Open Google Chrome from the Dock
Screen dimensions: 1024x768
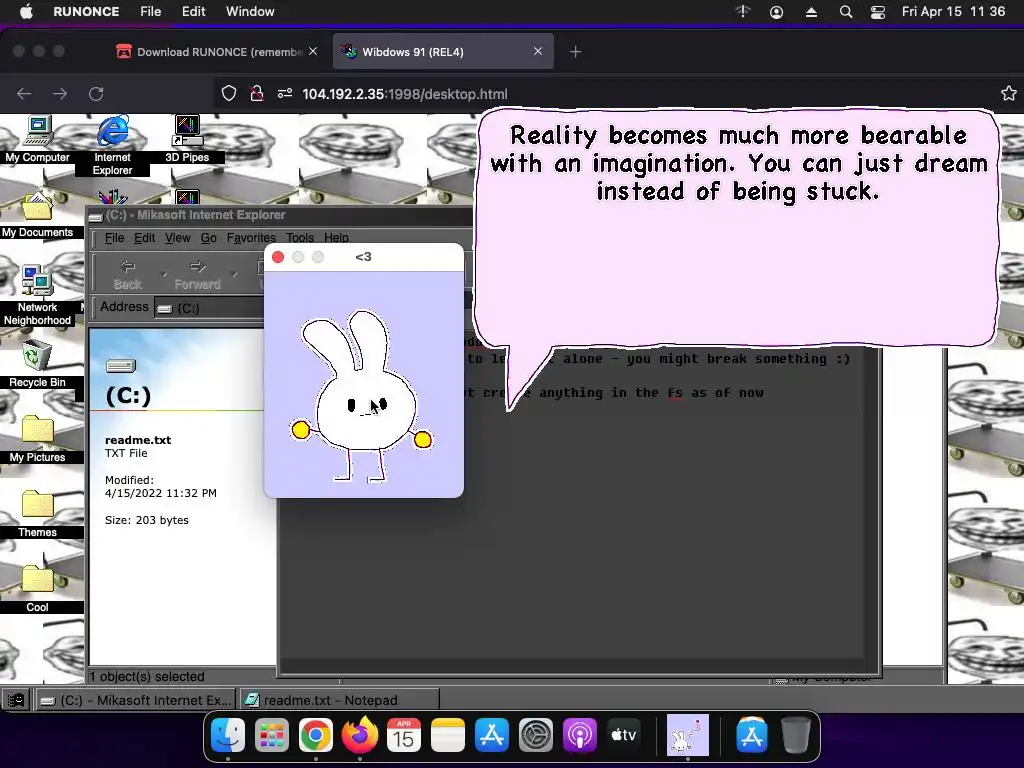[x=315, y=735]
